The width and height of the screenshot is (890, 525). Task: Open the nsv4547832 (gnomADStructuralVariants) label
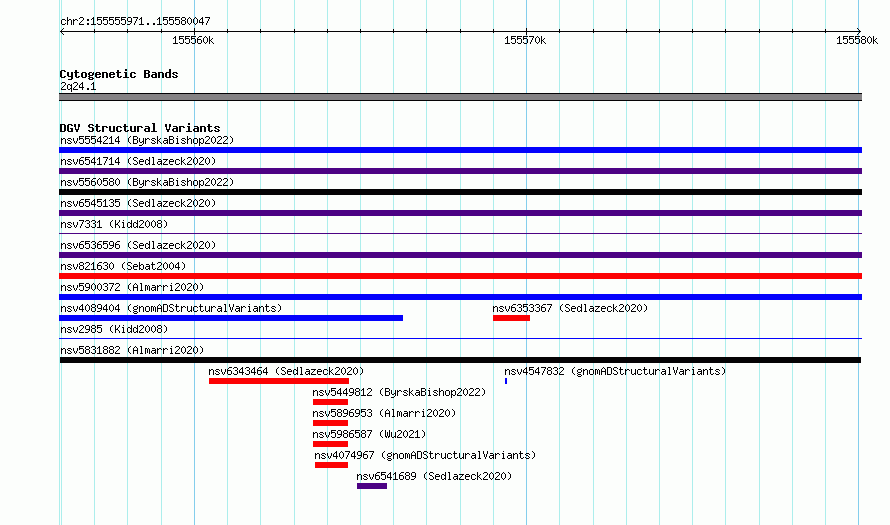(x=615, y=371)
